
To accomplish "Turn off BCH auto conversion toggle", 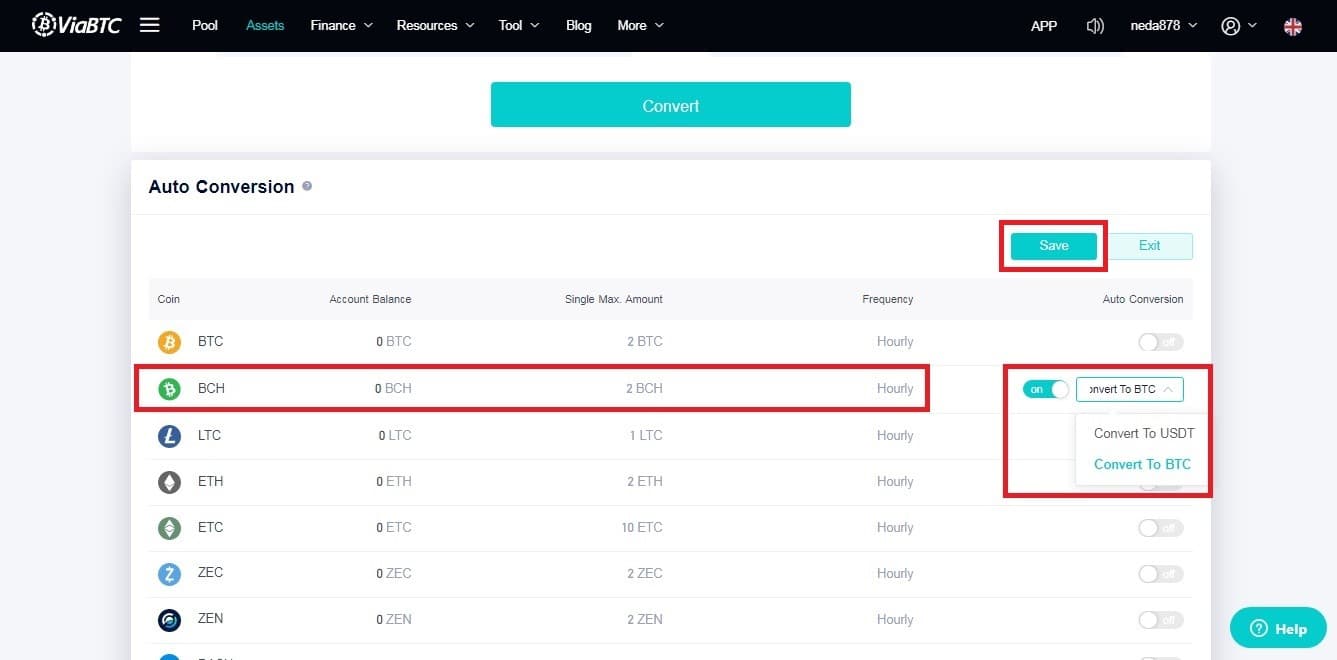I will pos(1046,389).
